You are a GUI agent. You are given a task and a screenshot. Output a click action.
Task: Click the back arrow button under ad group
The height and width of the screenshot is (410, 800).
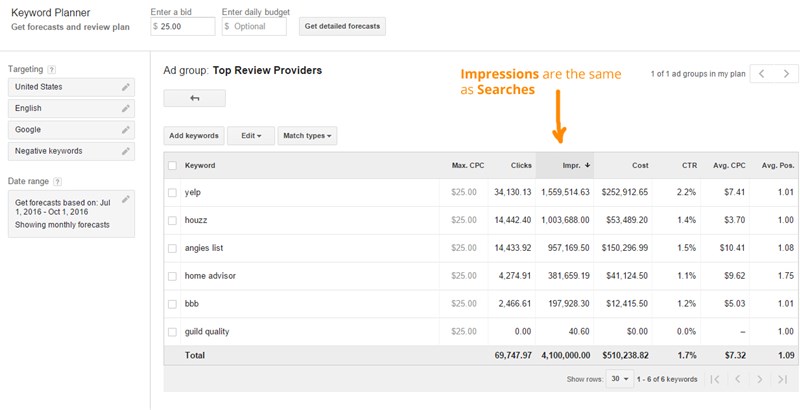click(194, 98)
